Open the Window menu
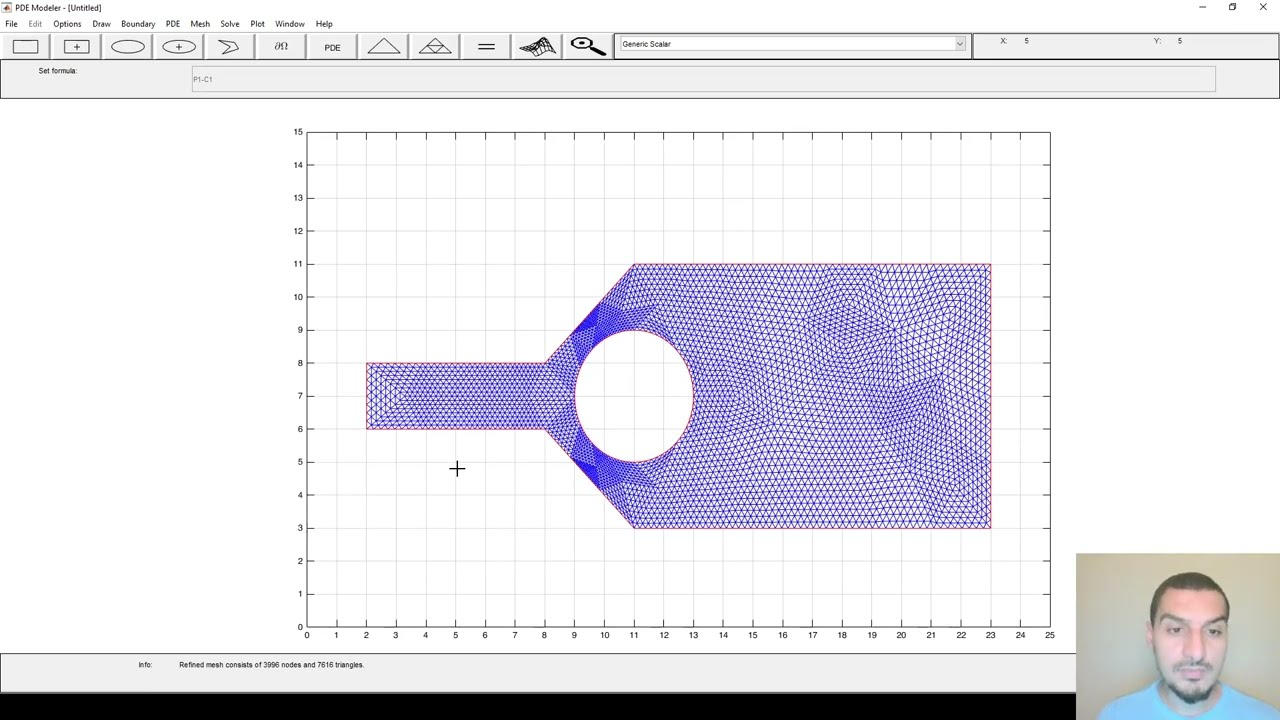 click(290, 24)
